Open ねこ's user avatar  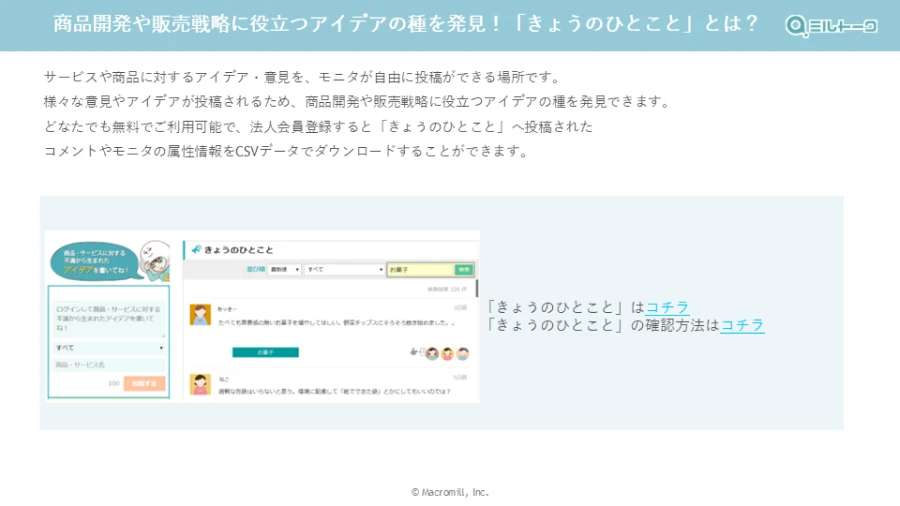click(x=199, y=384)
